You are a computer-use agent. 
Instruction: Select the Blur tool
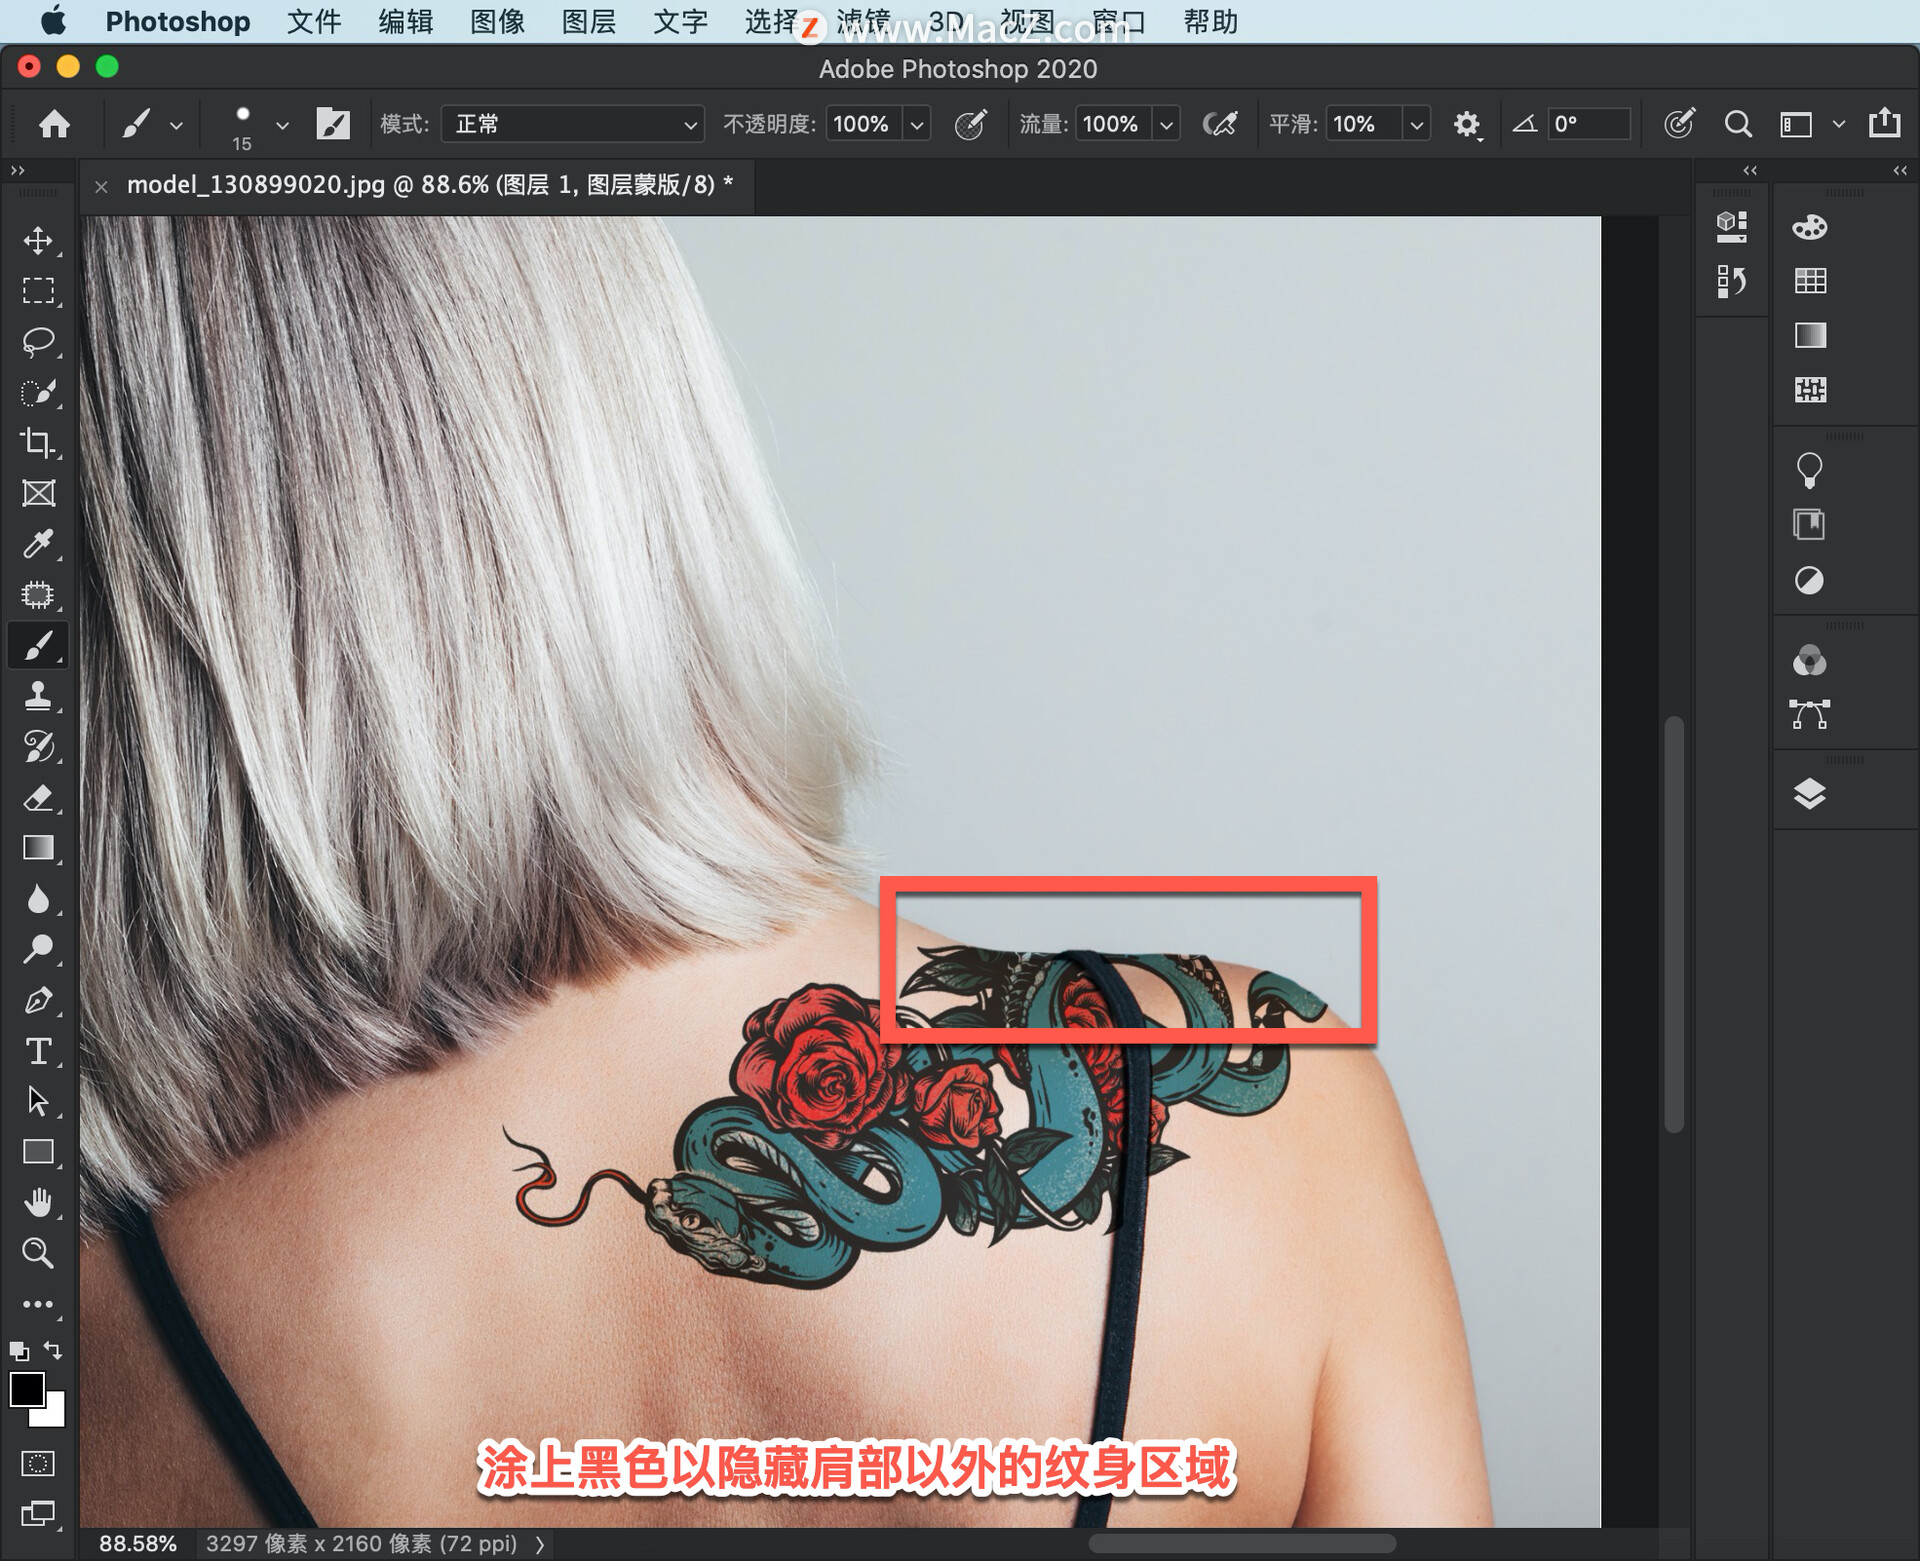coord(38,899)
